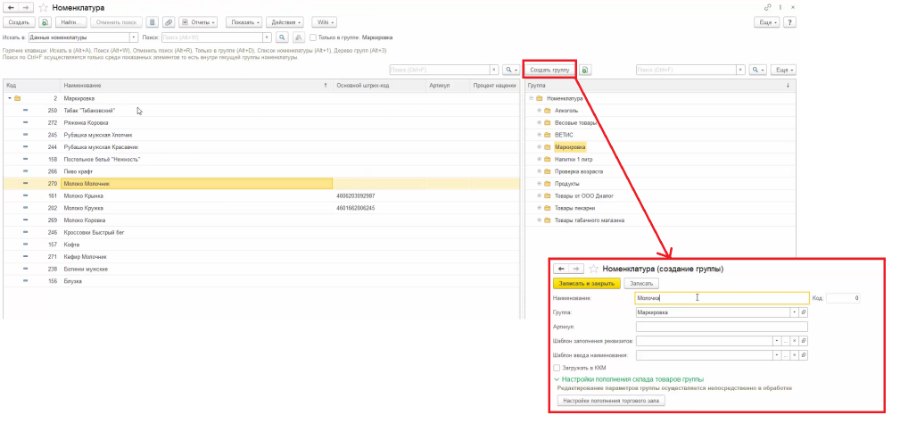Clear the Шаблон ввода наименования field

coord(795,355)
